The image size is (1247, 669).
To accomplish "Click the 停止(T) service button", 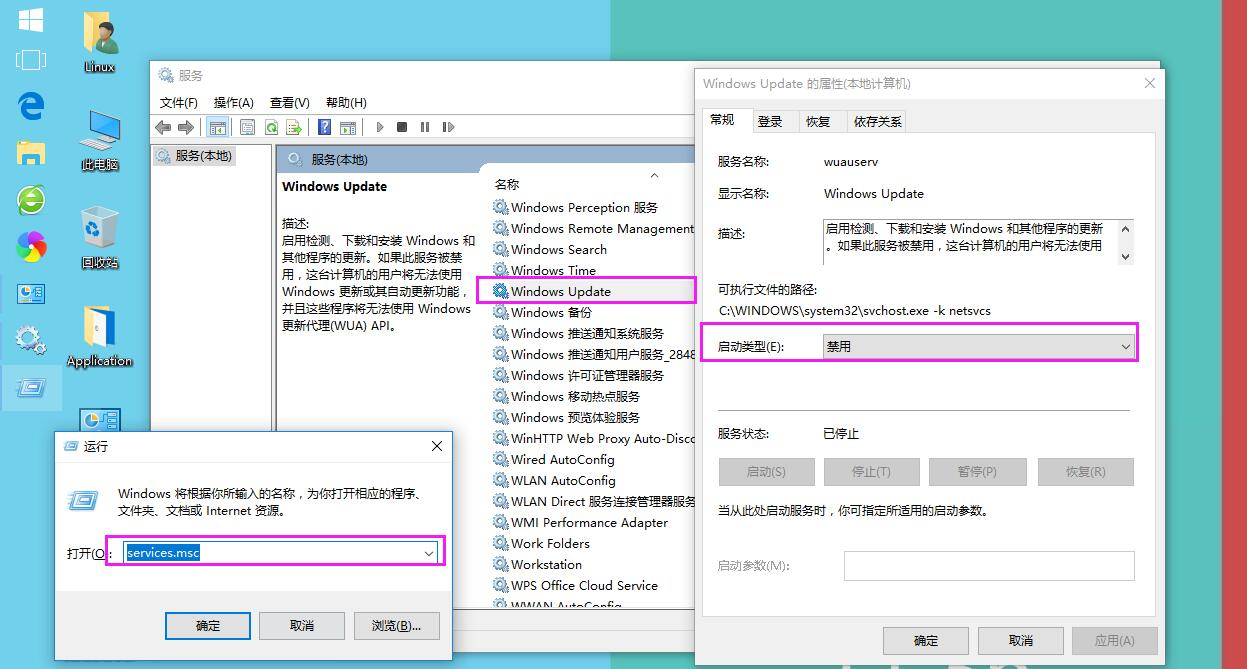I will [x=871, y=471].
